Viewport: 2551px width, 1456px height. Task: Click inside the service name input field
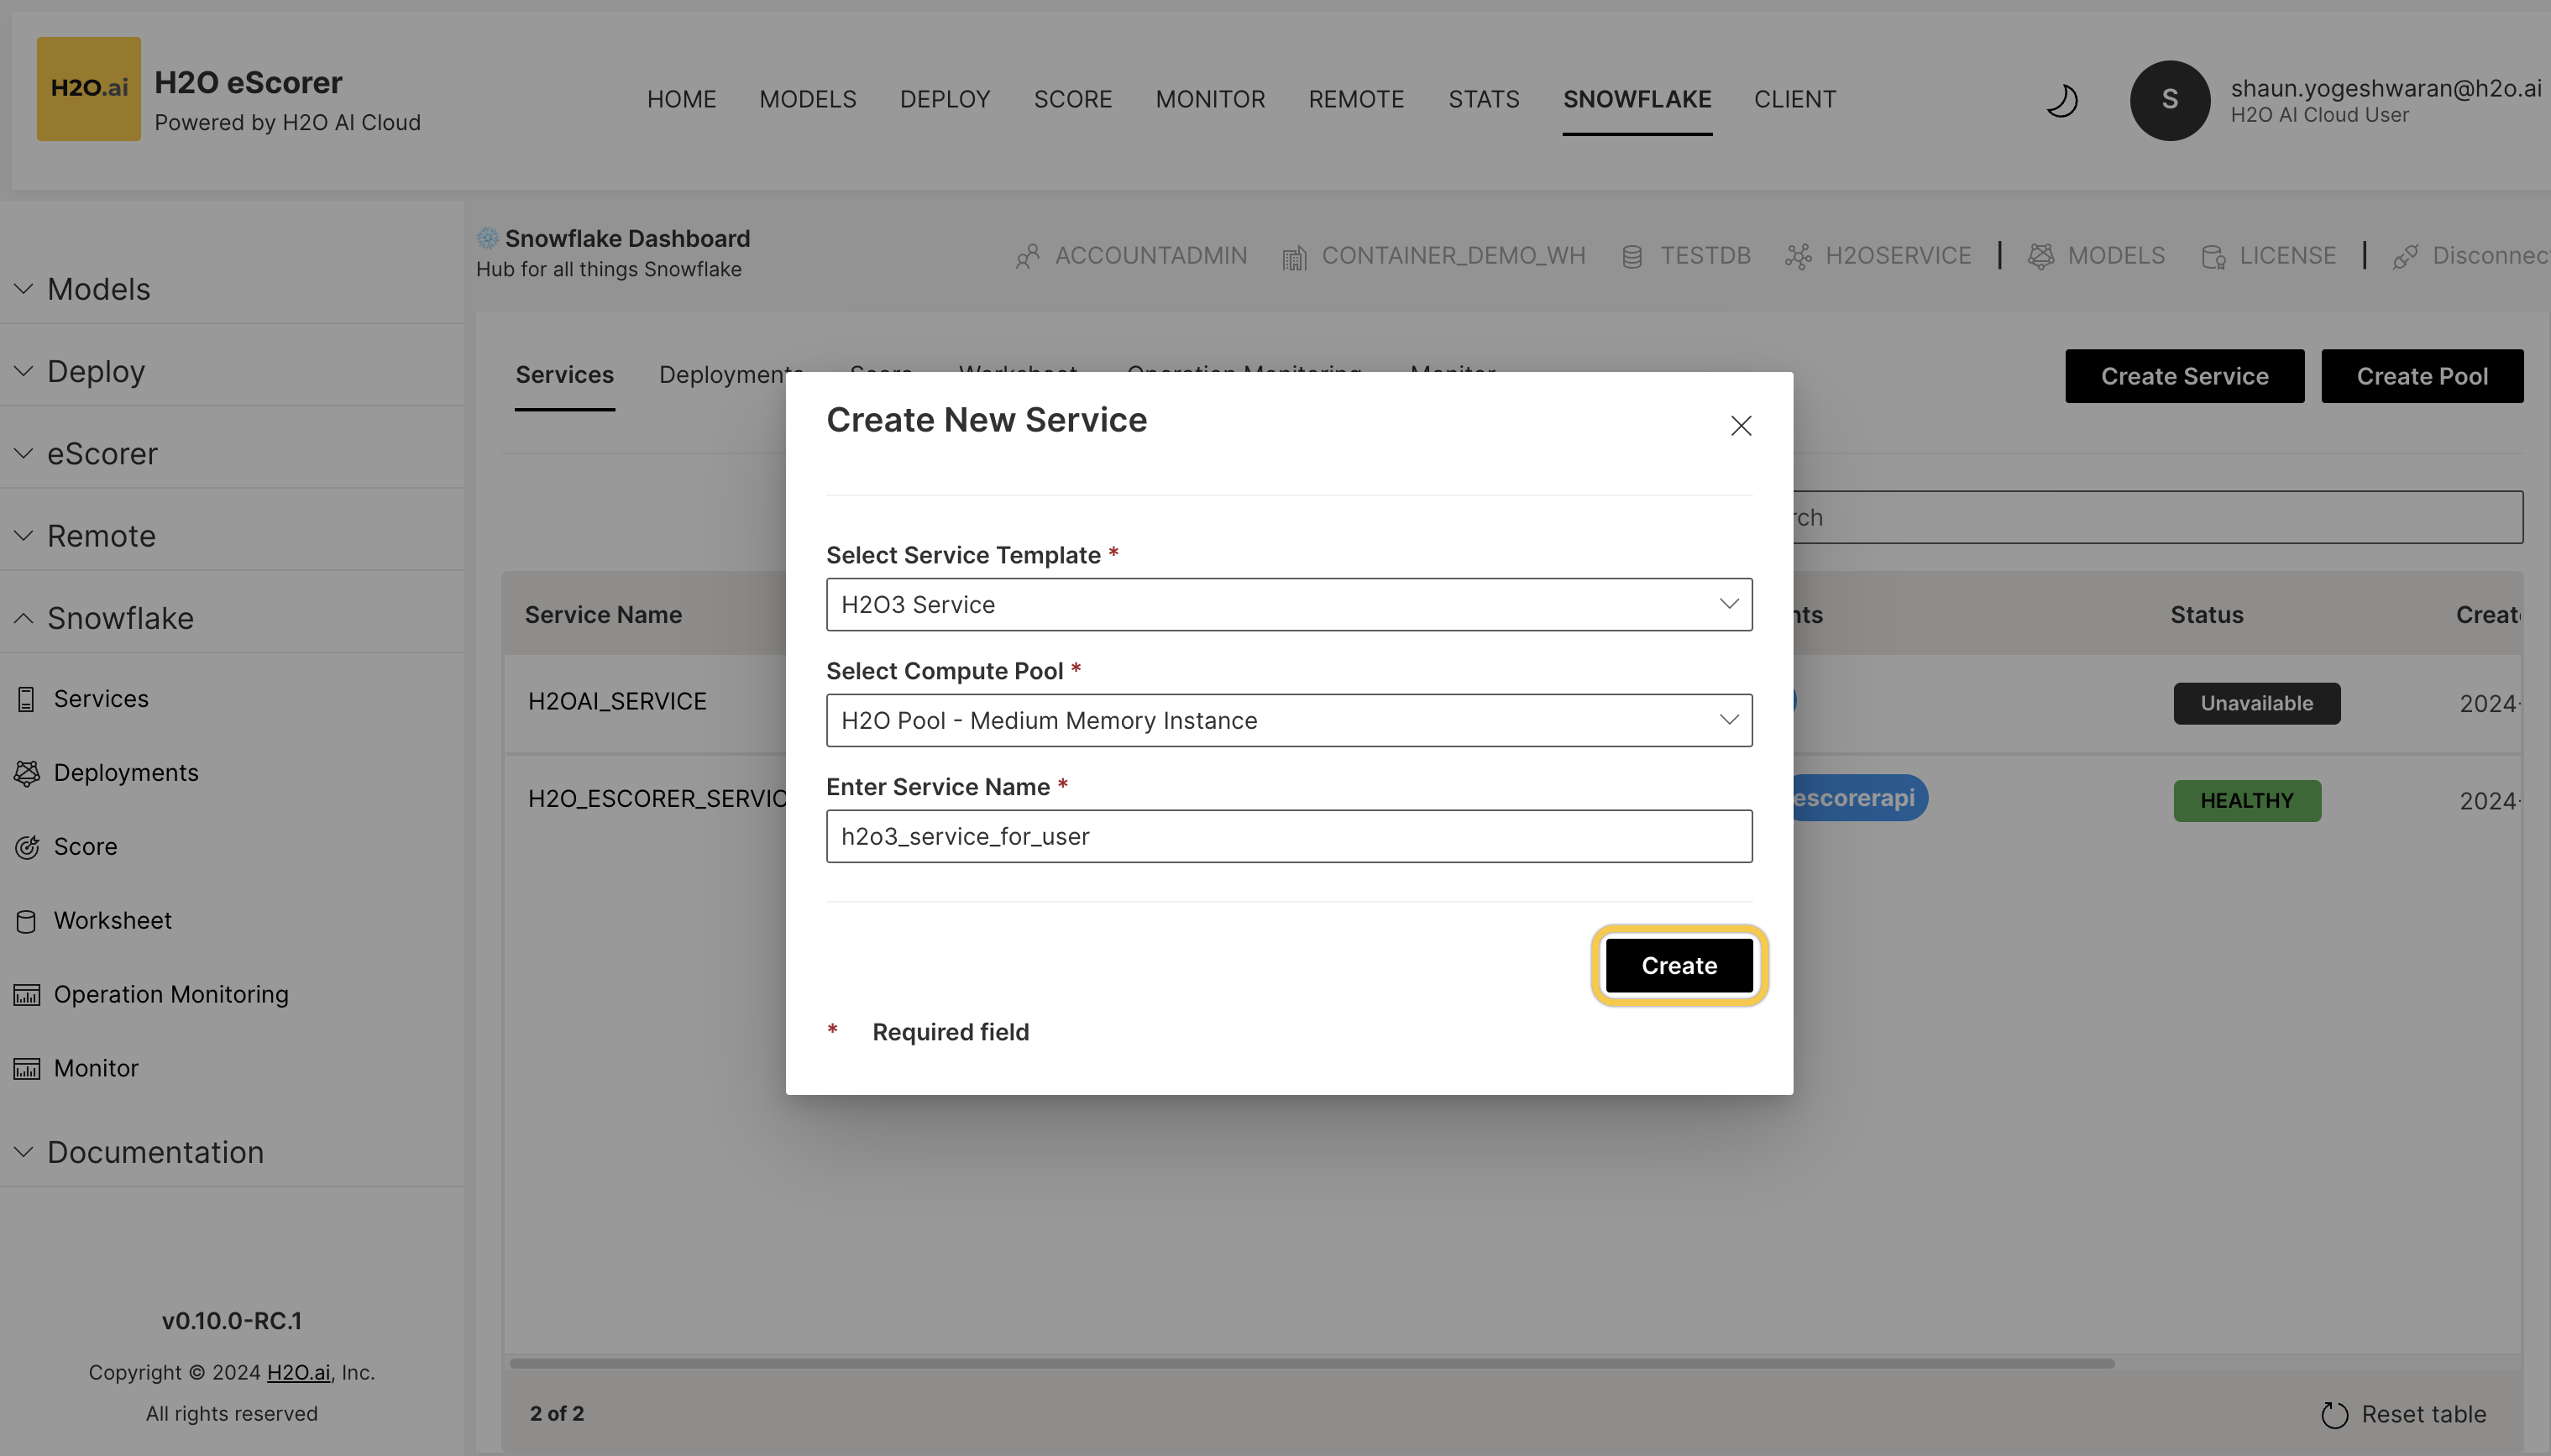click(x=1288, y=836)
